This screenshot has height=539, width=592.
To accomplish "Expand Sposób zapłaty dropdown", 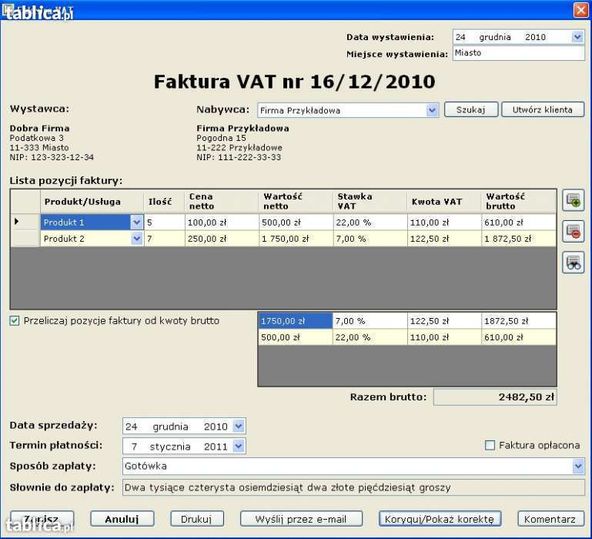I will tap(578, 467).
